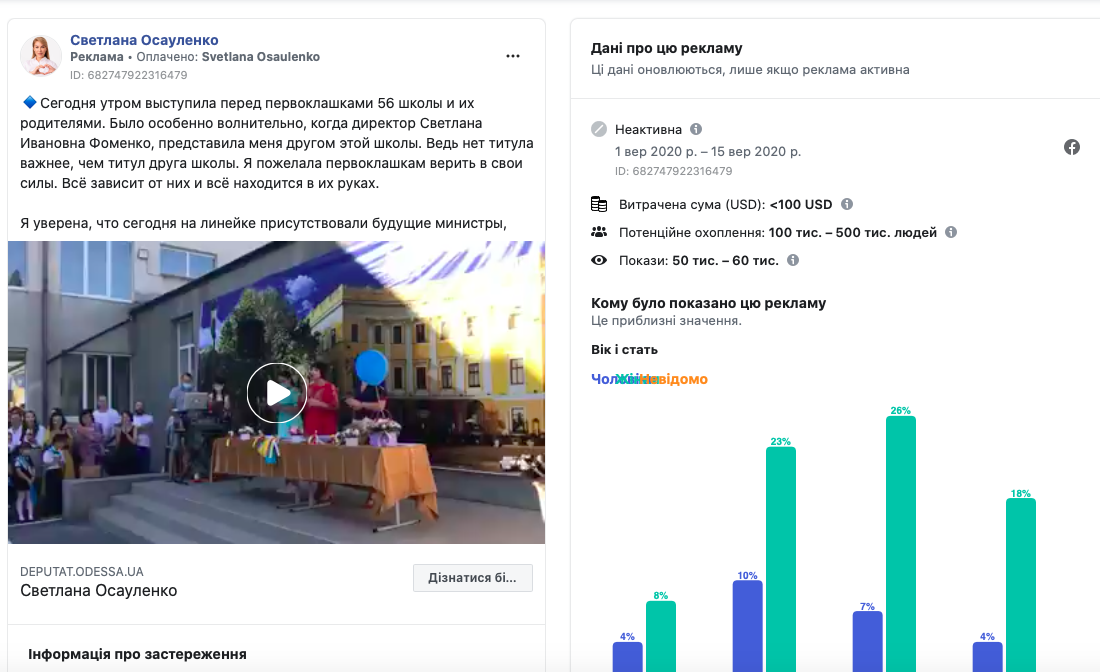The width and height of the screenshot is (1100, 672).
Task: Click the Дані про цю рекламу heading
Action: click(666, 48)
